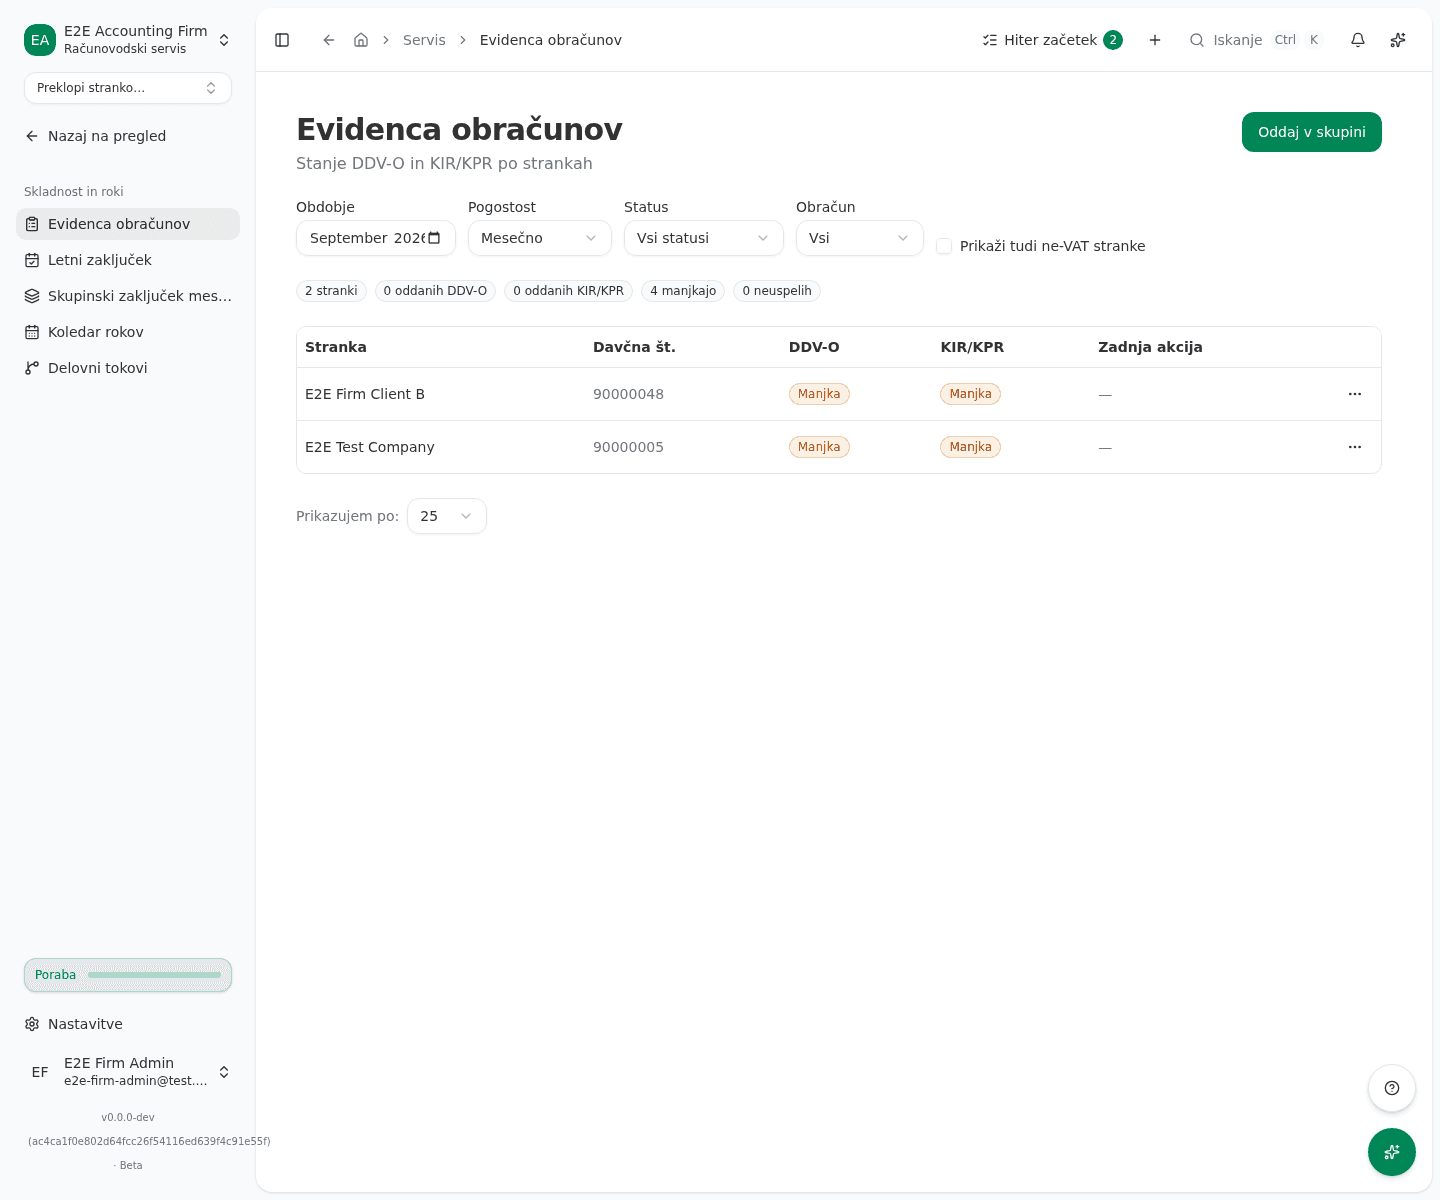
Task: Open the Obračun Vsi dropdown
Action: pos(860,238)
